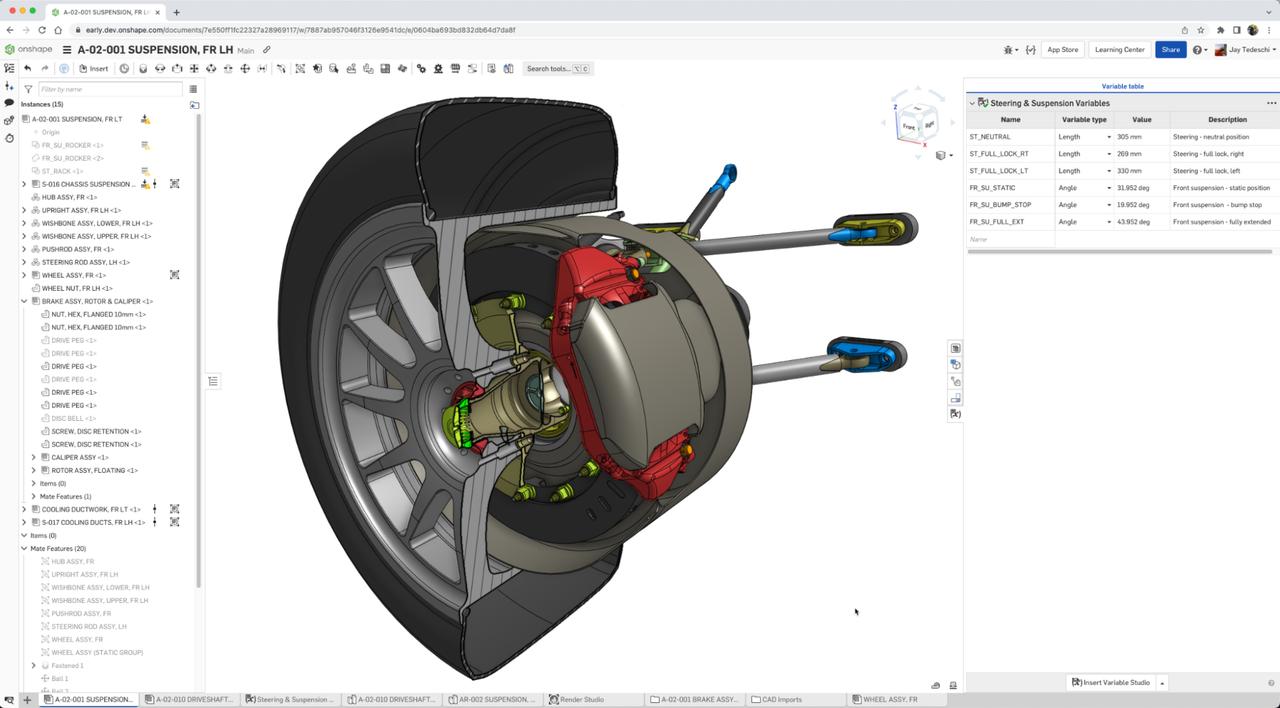Open variable type dropdown for ST_NEUTRAL

1108,137
